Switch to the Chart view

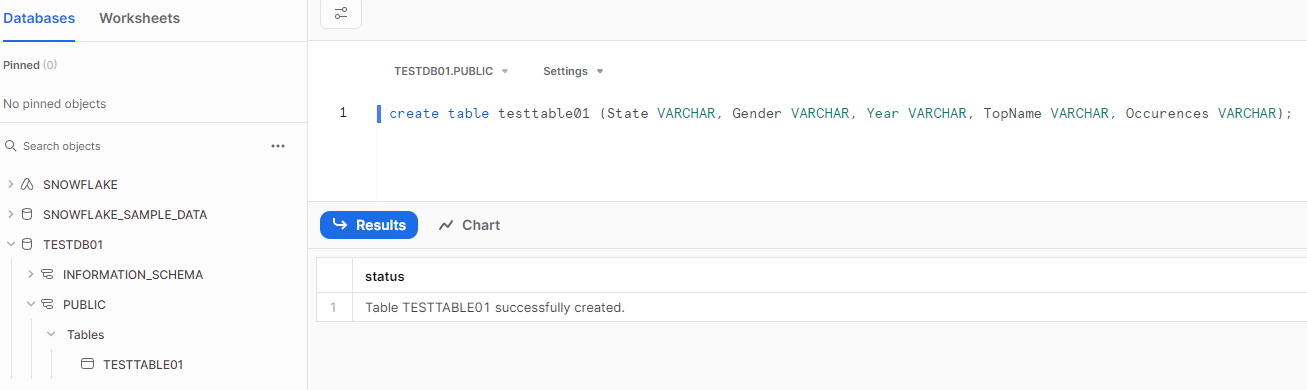(469, 225)
